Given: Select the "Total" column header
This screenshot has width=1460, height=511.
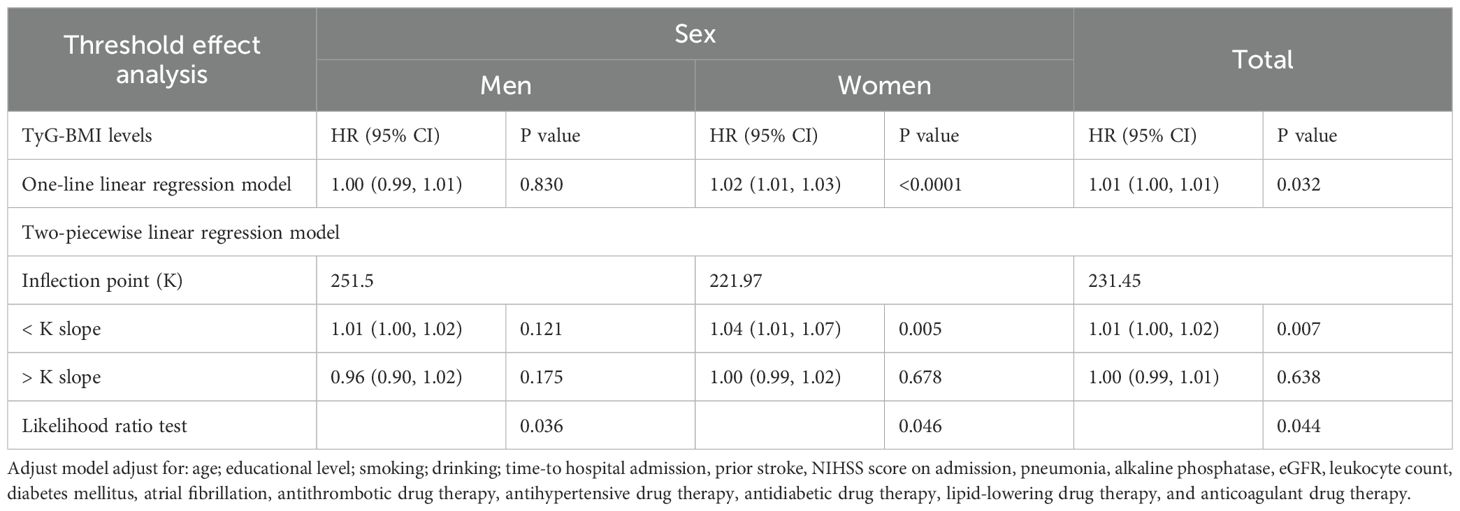Looking at the screenshot, I should 1262,59.
